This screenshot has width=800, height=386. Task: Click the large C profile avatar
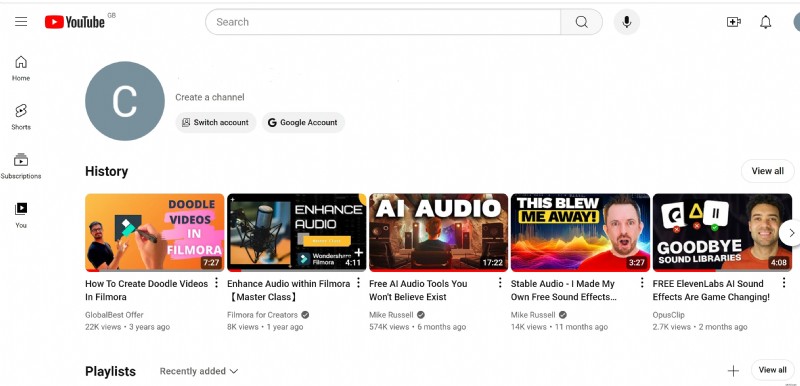coord(124,101)
